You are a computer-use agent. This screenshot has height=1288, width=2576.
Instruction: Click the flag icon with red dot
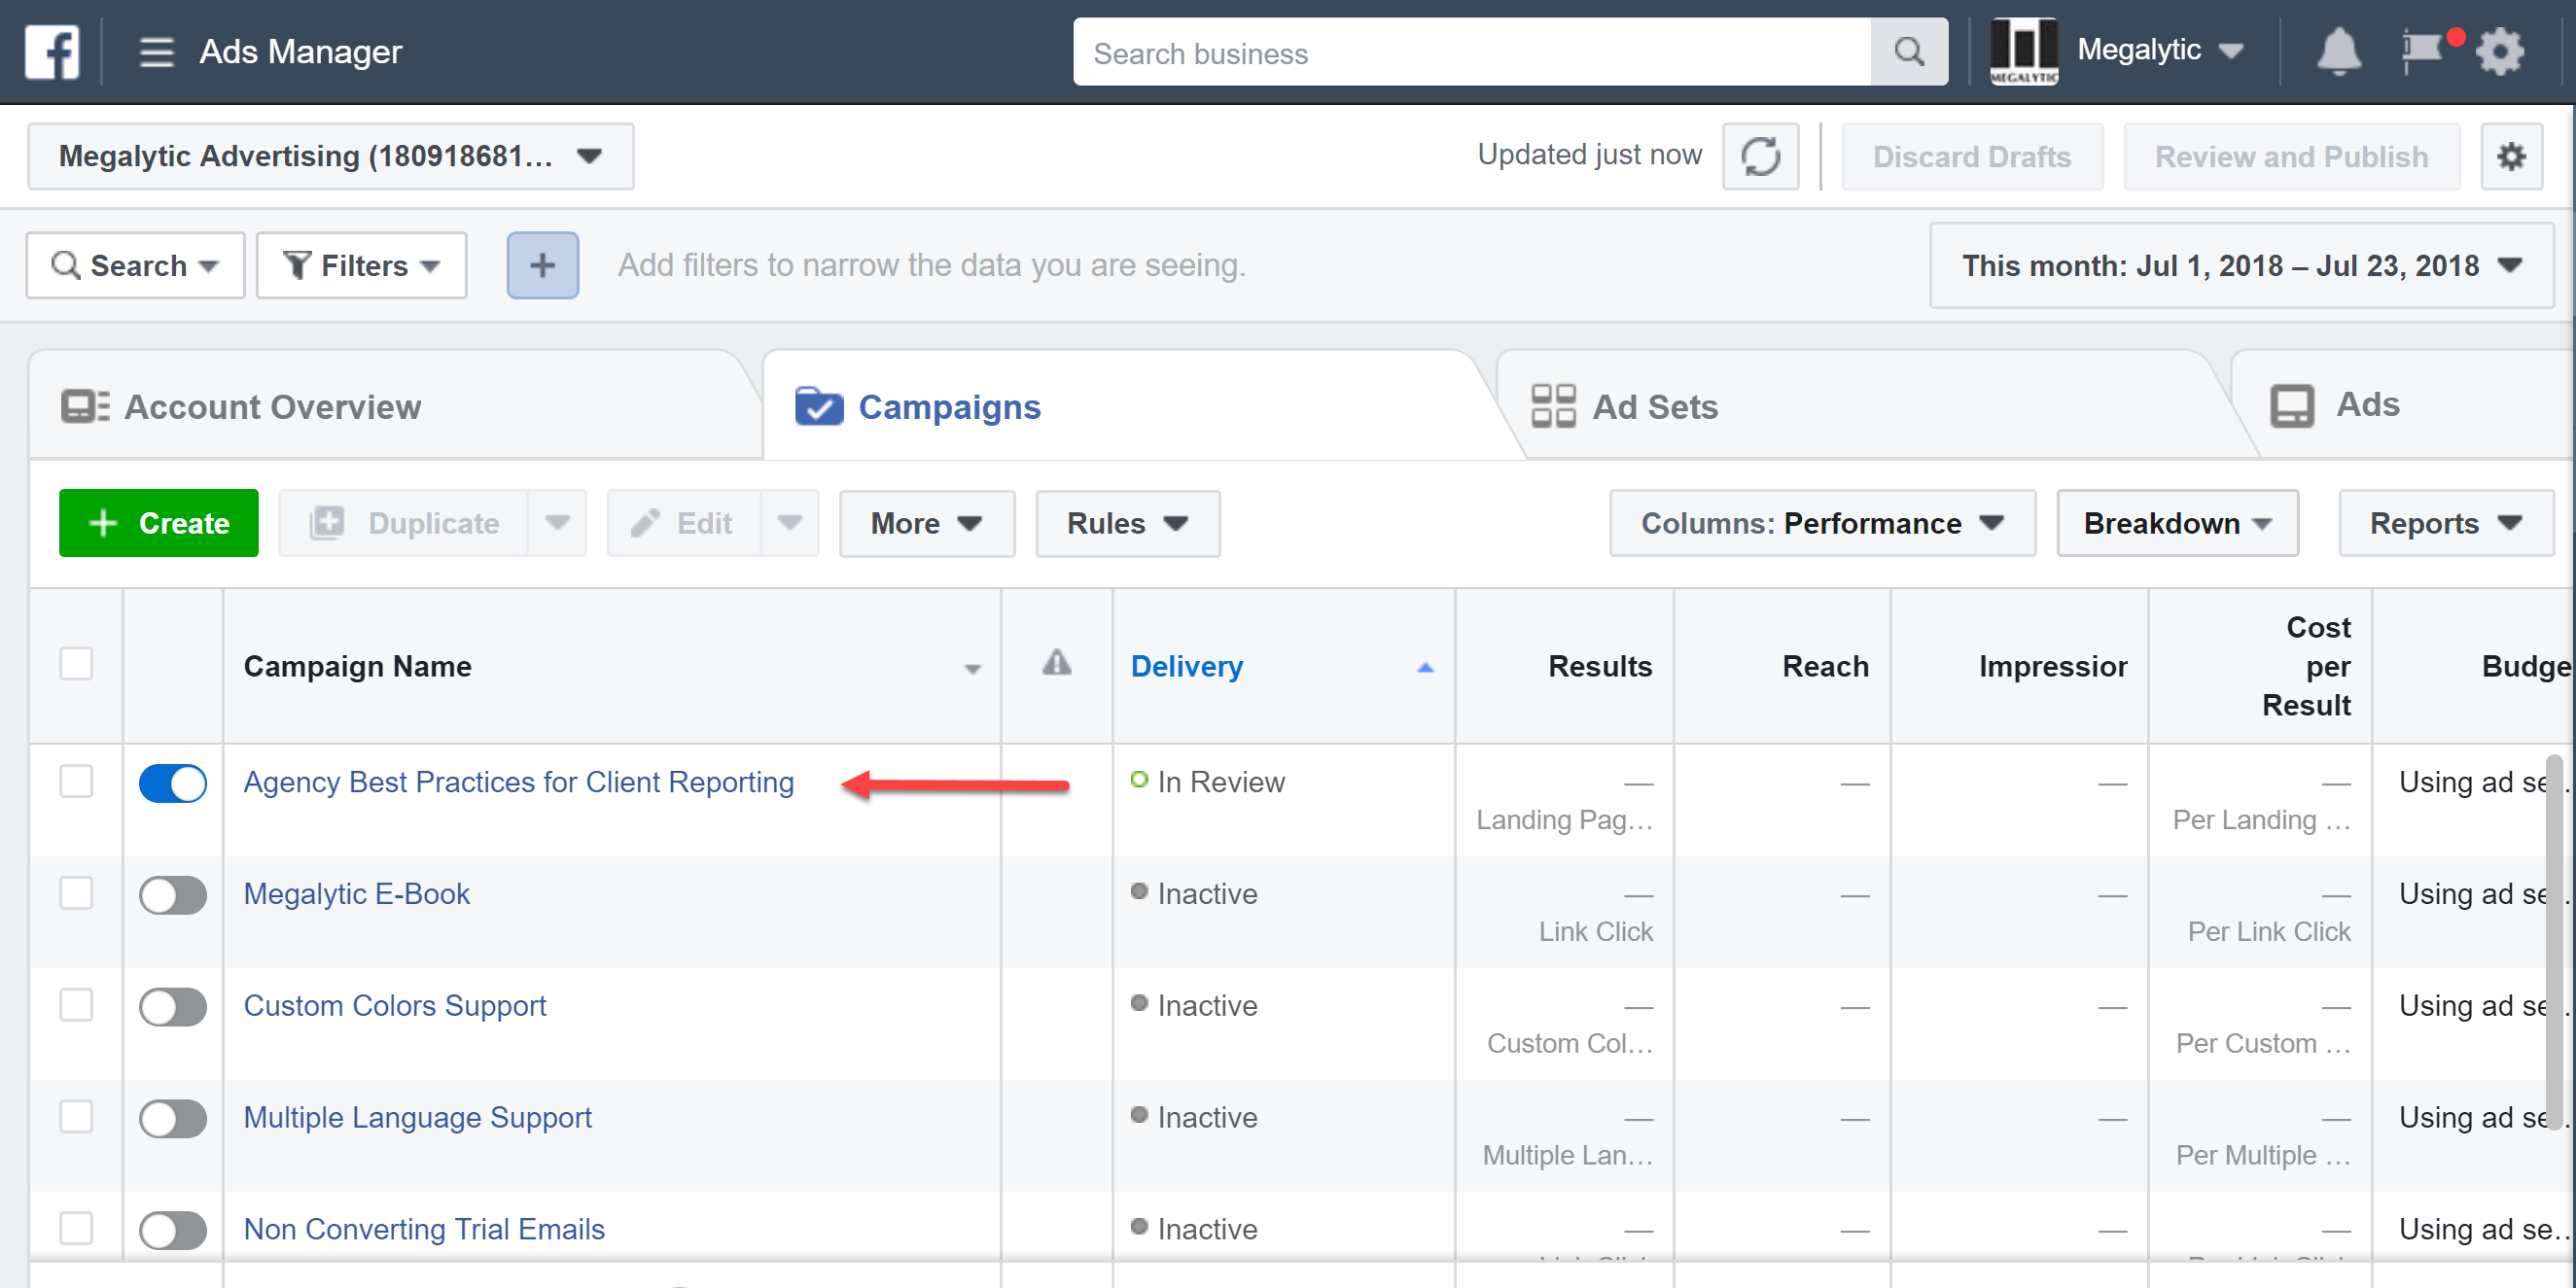point(2424,52)
